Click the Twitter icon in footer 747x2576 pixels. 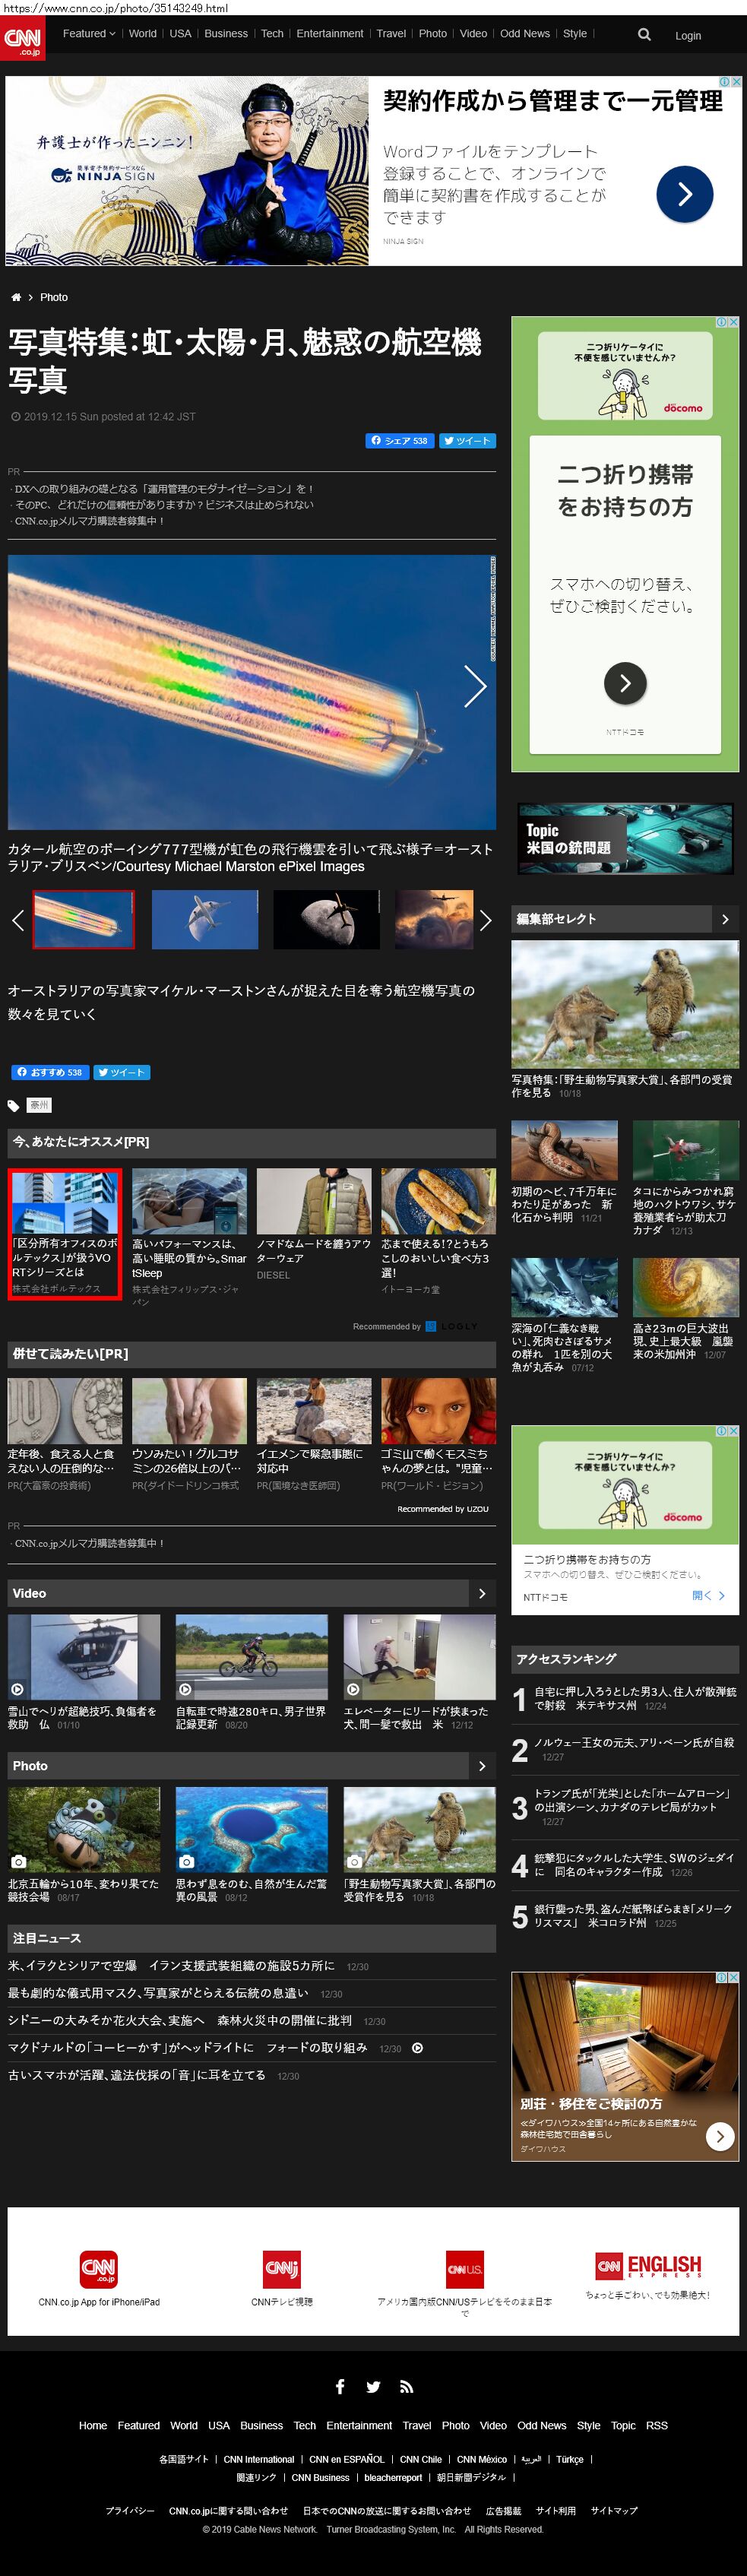click(373, 2386)
